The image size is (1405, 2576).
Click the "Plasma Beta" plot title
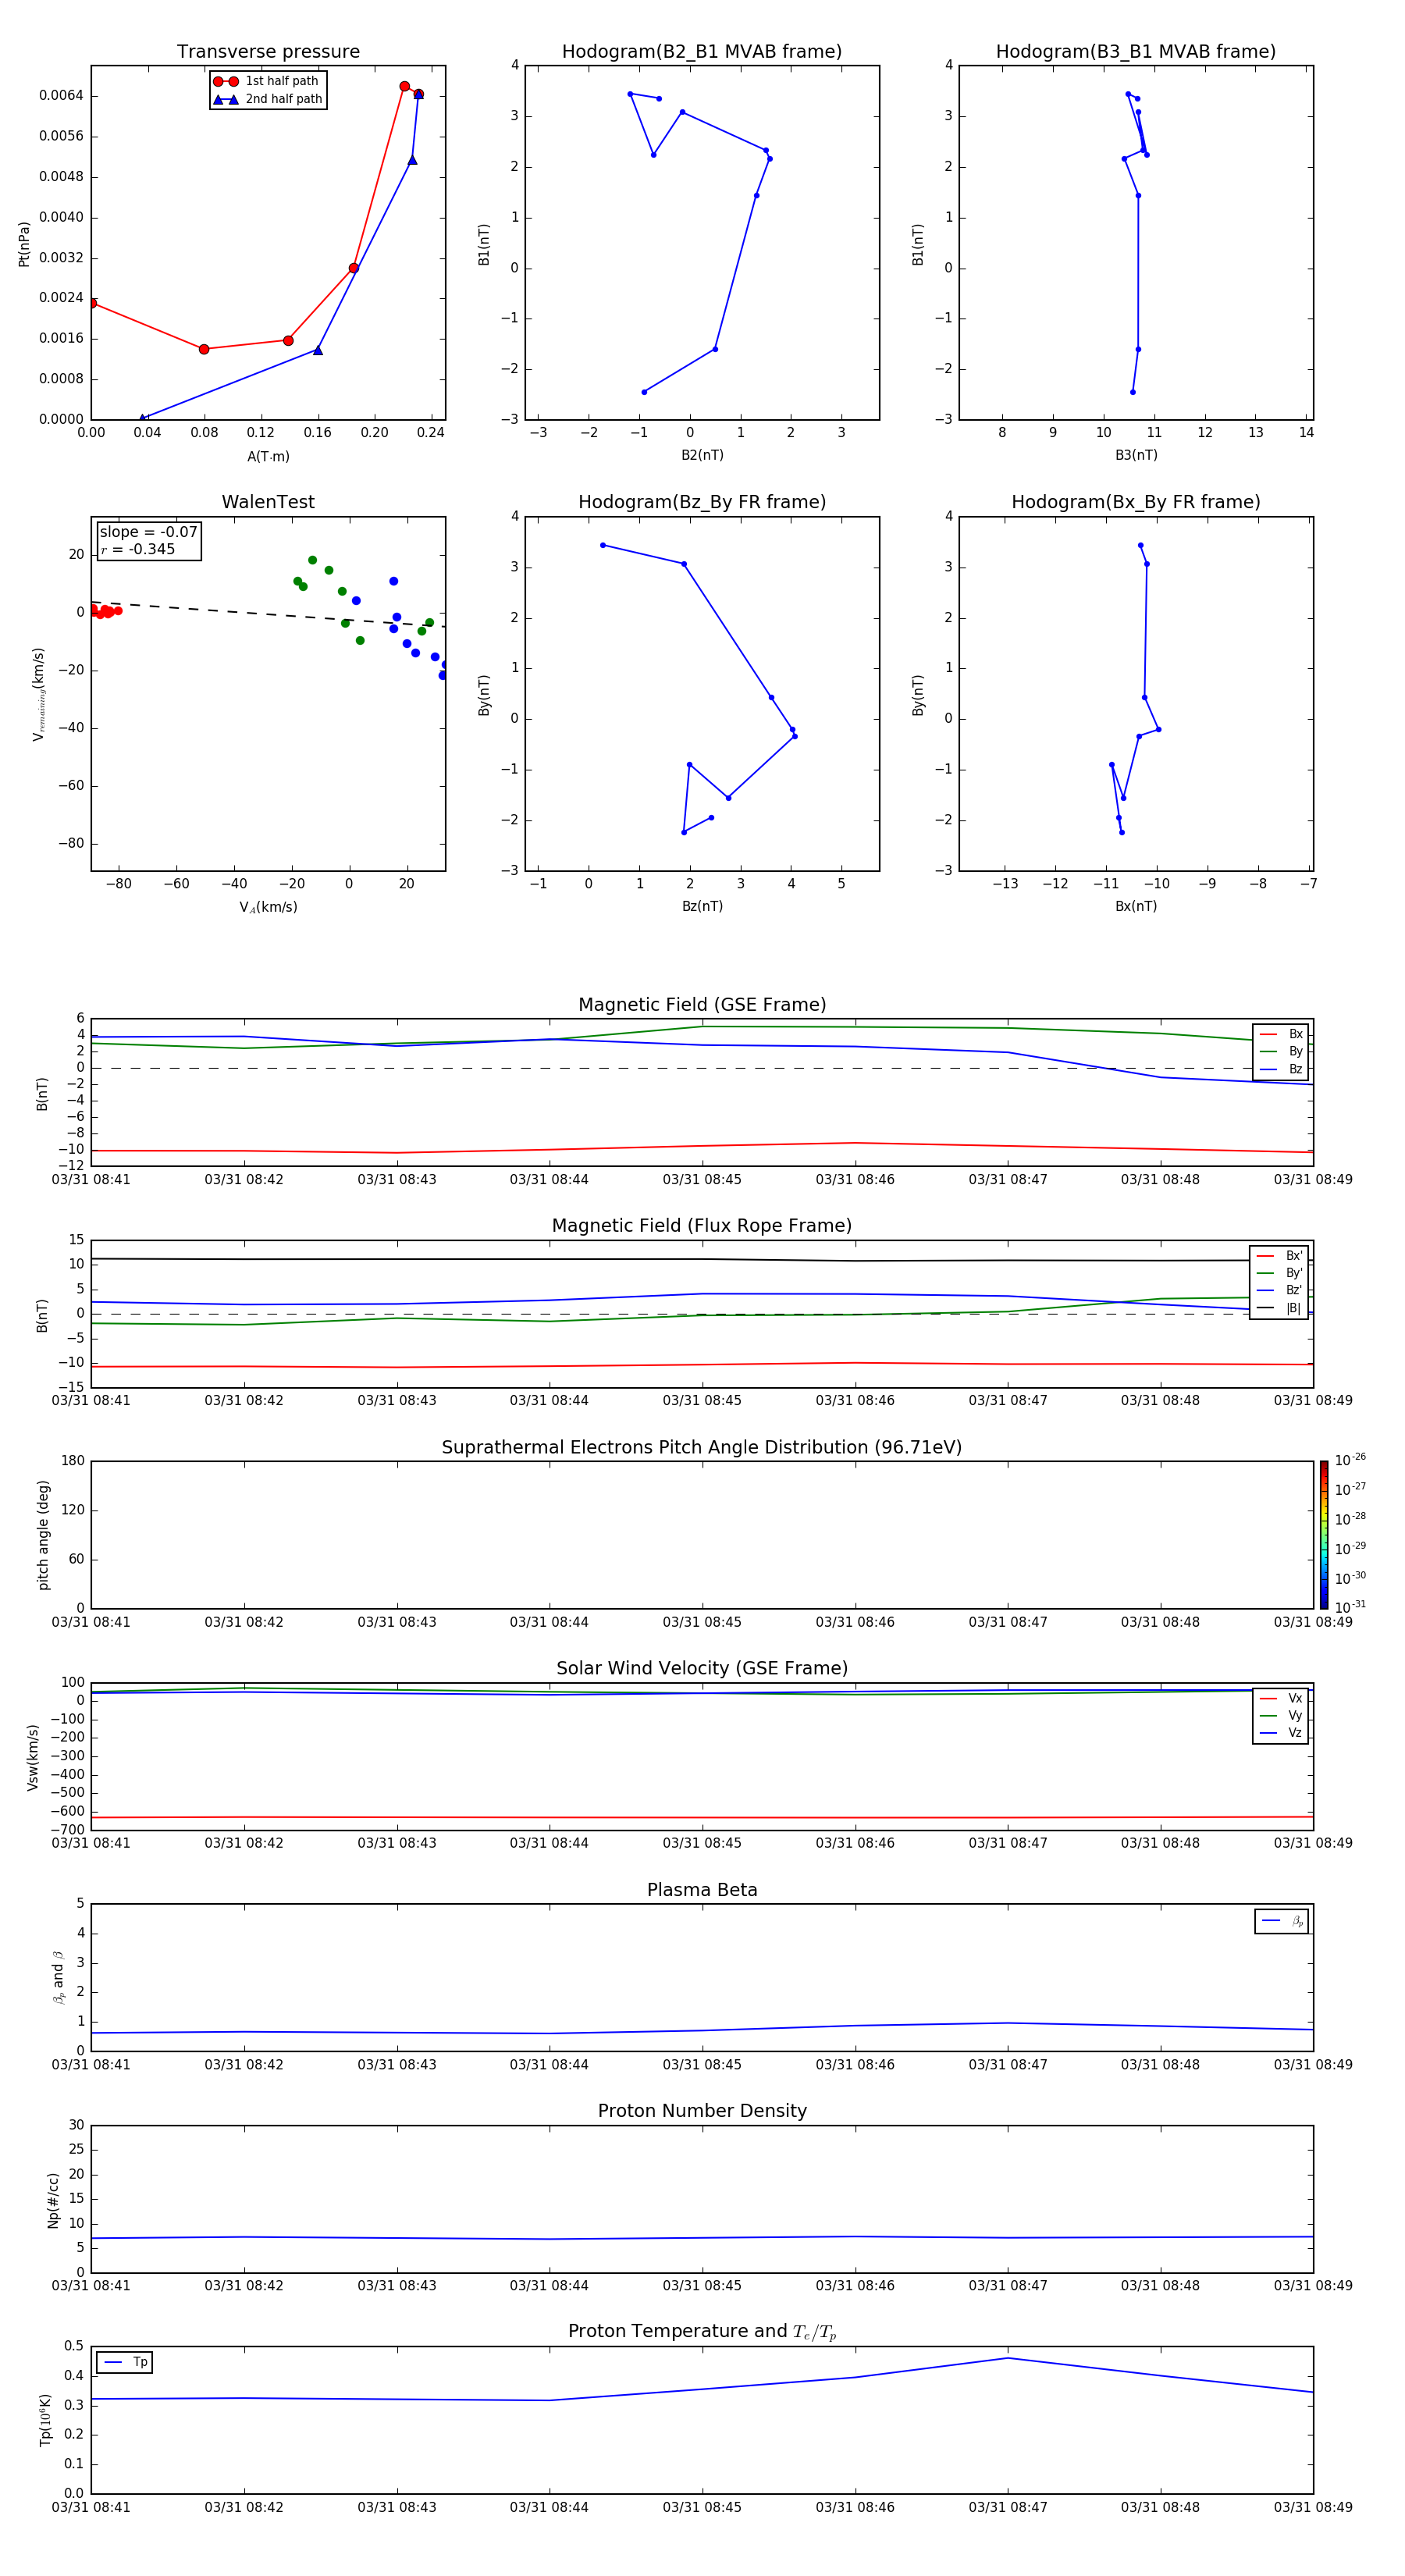[x=702, y=1890]
